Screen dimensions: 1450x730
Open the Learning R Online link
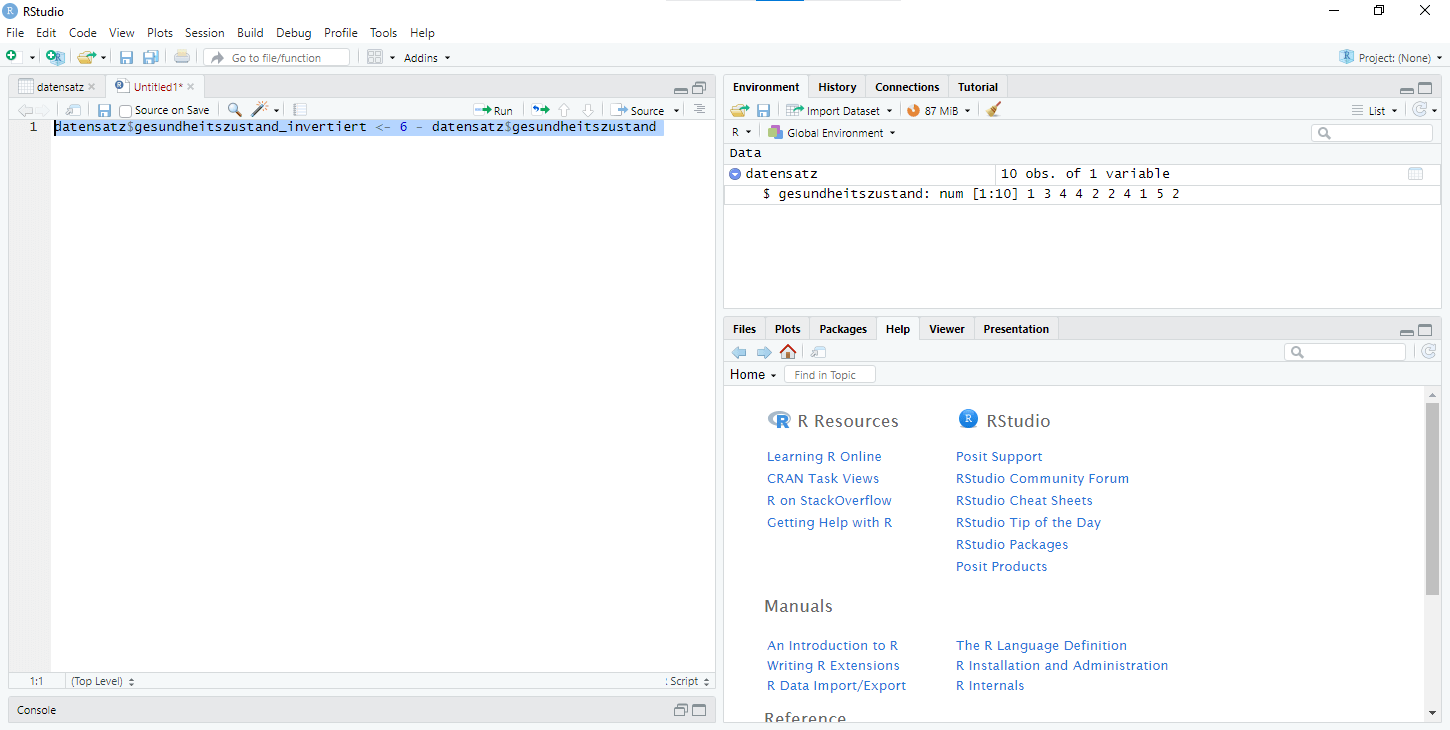(x=824, y=456)
